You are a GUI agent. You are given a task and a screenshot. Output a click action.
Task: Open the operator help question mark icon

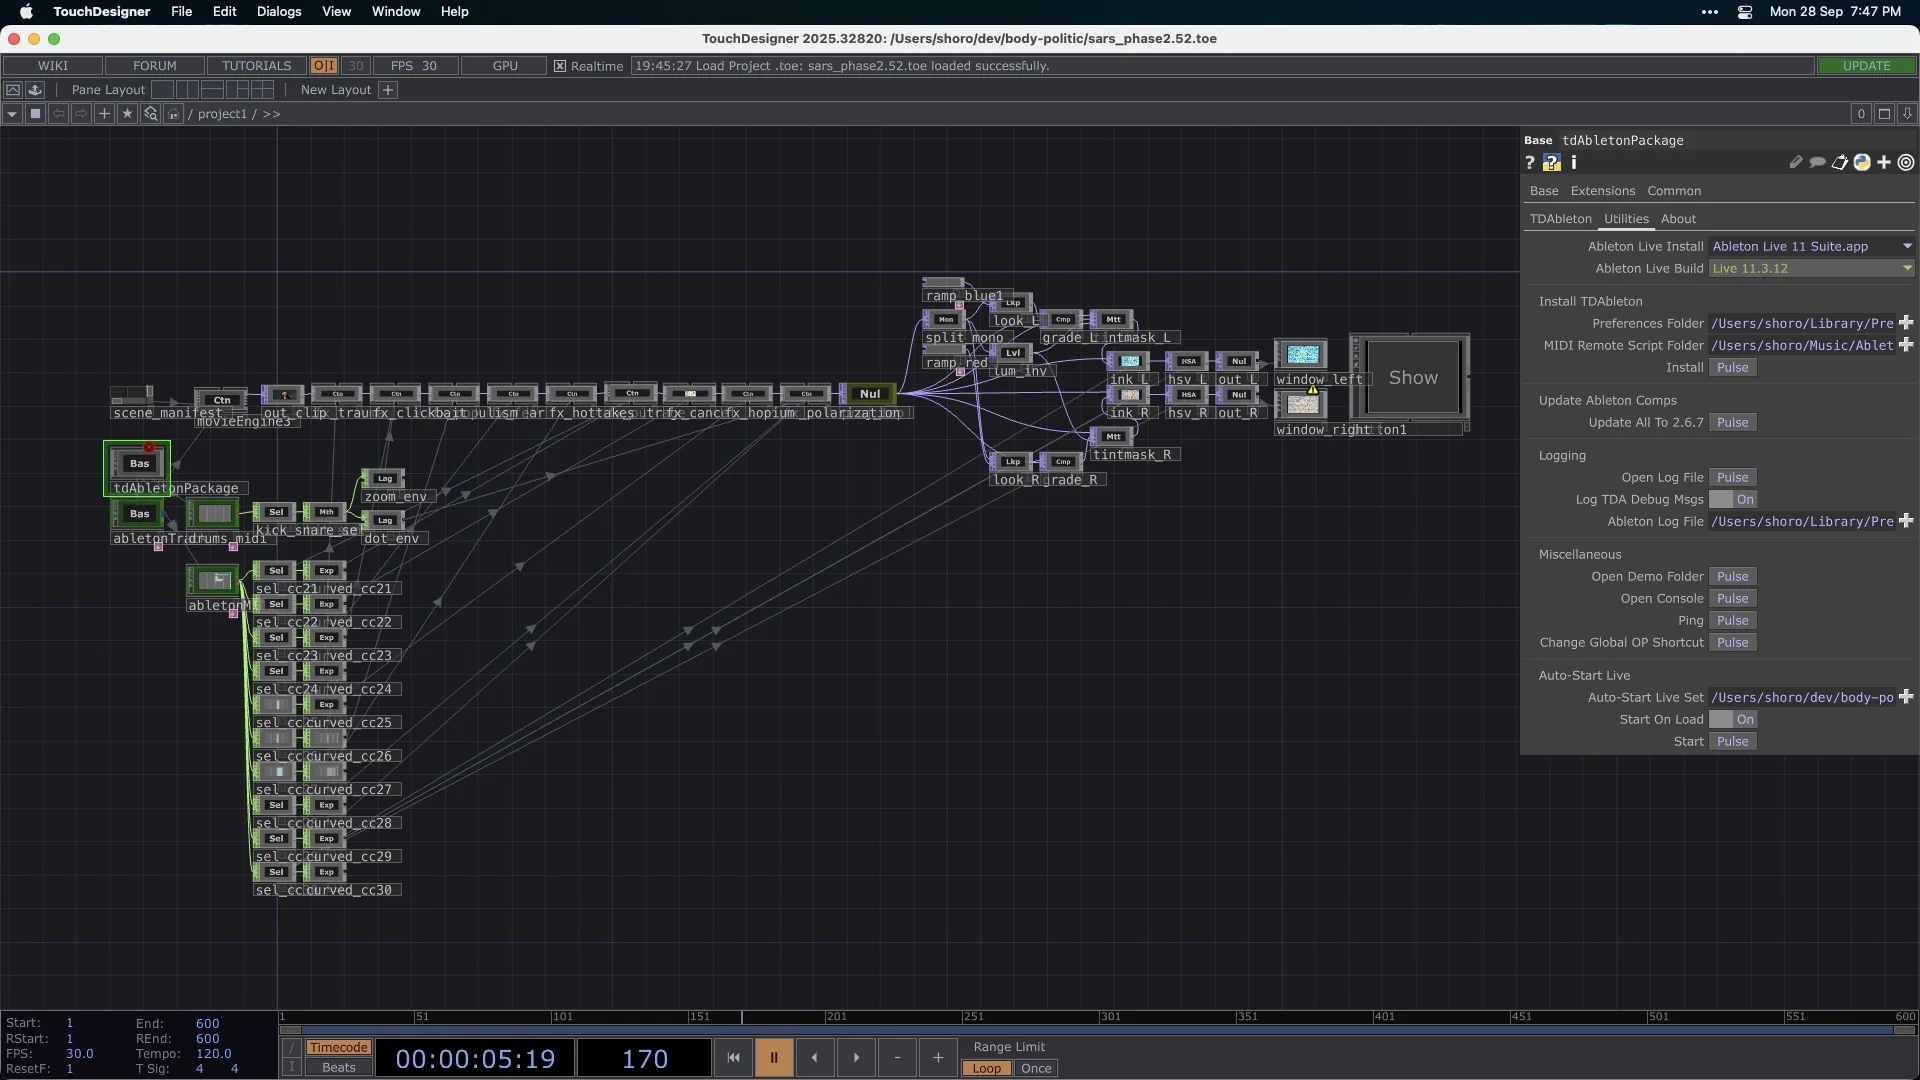pyautogui.click(x=1529, y=162)
